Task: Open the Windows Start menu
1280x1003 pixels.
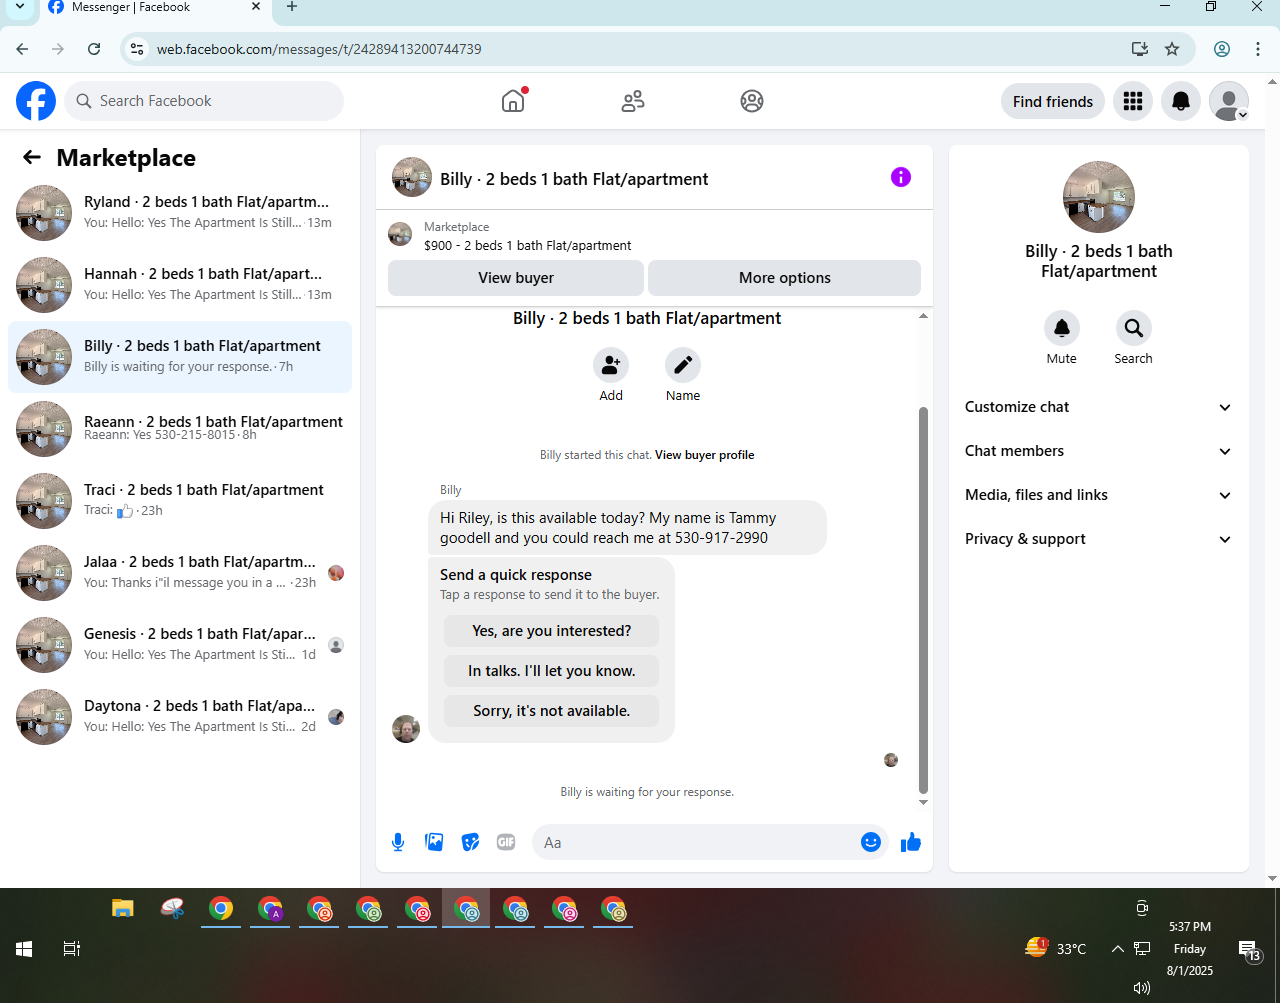Action: [24, 948]
